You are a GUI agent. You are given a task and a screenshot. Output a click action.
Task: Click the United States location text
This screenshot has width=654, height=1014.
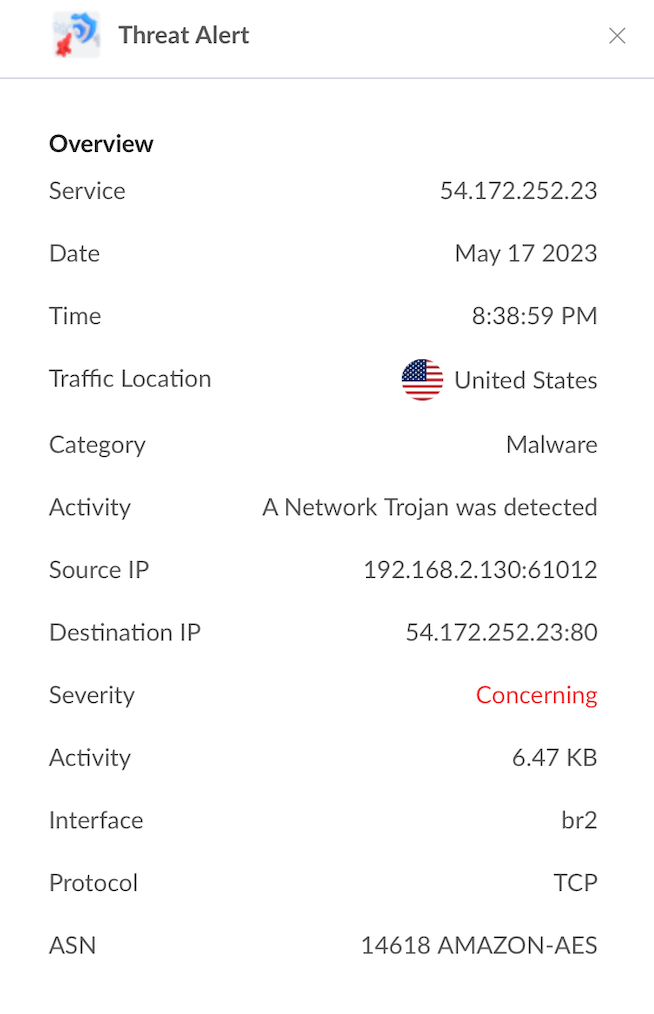[x=525, y=381]
